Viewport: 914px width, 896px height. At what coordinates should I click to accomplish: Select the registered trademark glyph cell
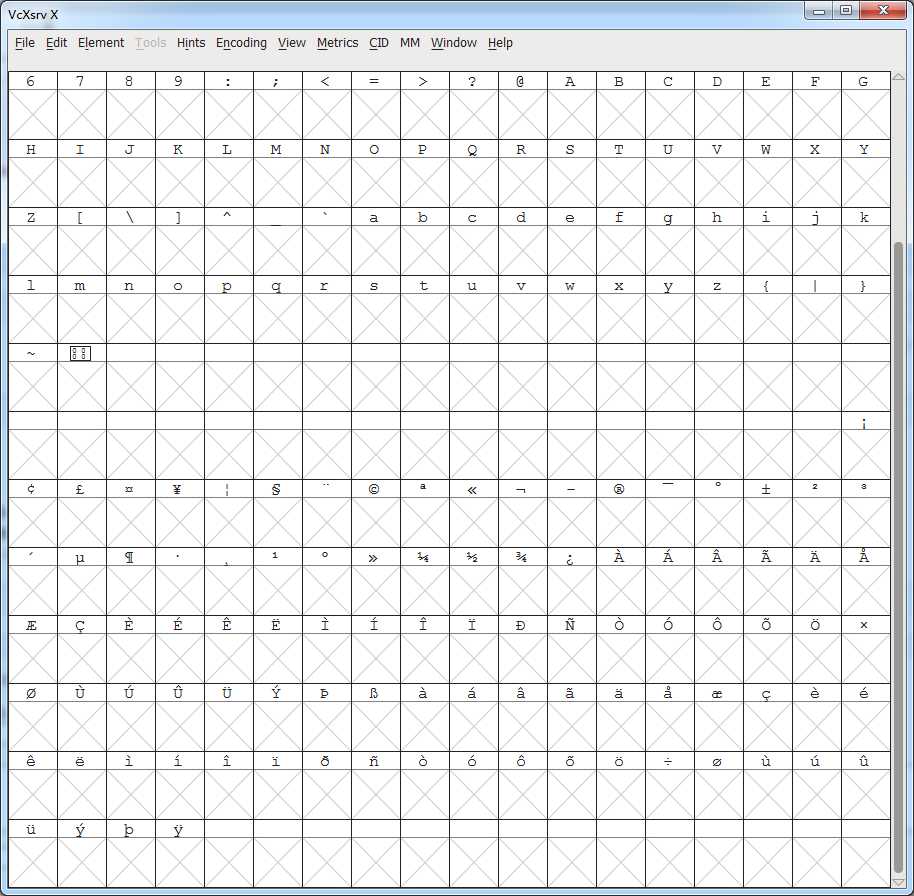tap(621, 514)
